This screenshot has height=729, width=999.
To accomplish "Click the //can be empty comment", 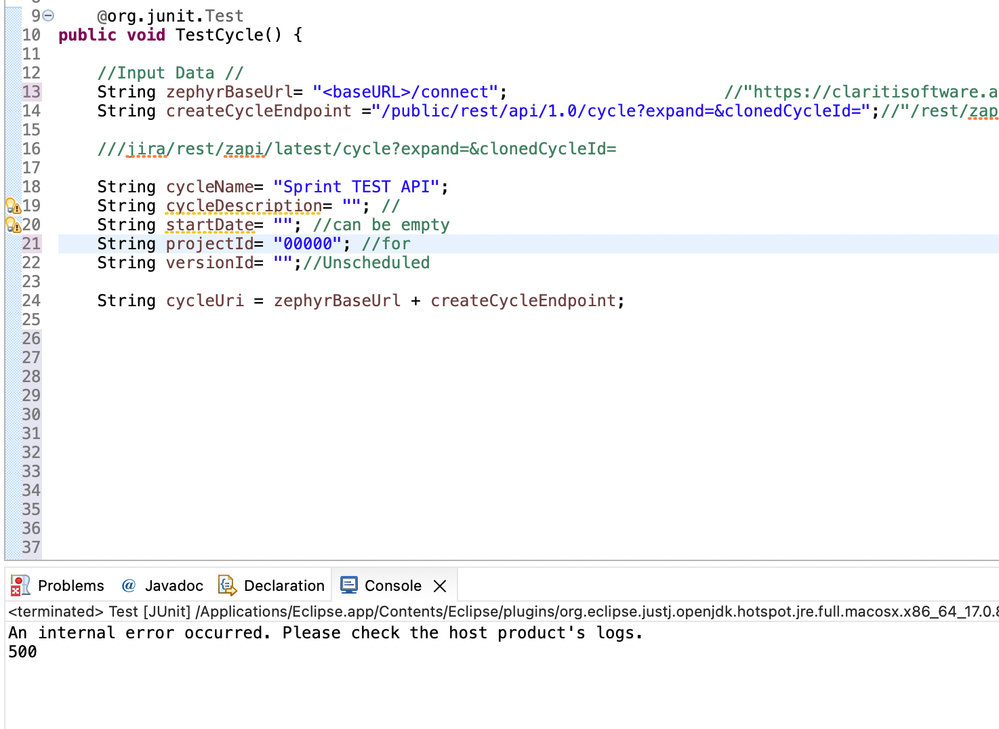I will [x=381, y=225].
